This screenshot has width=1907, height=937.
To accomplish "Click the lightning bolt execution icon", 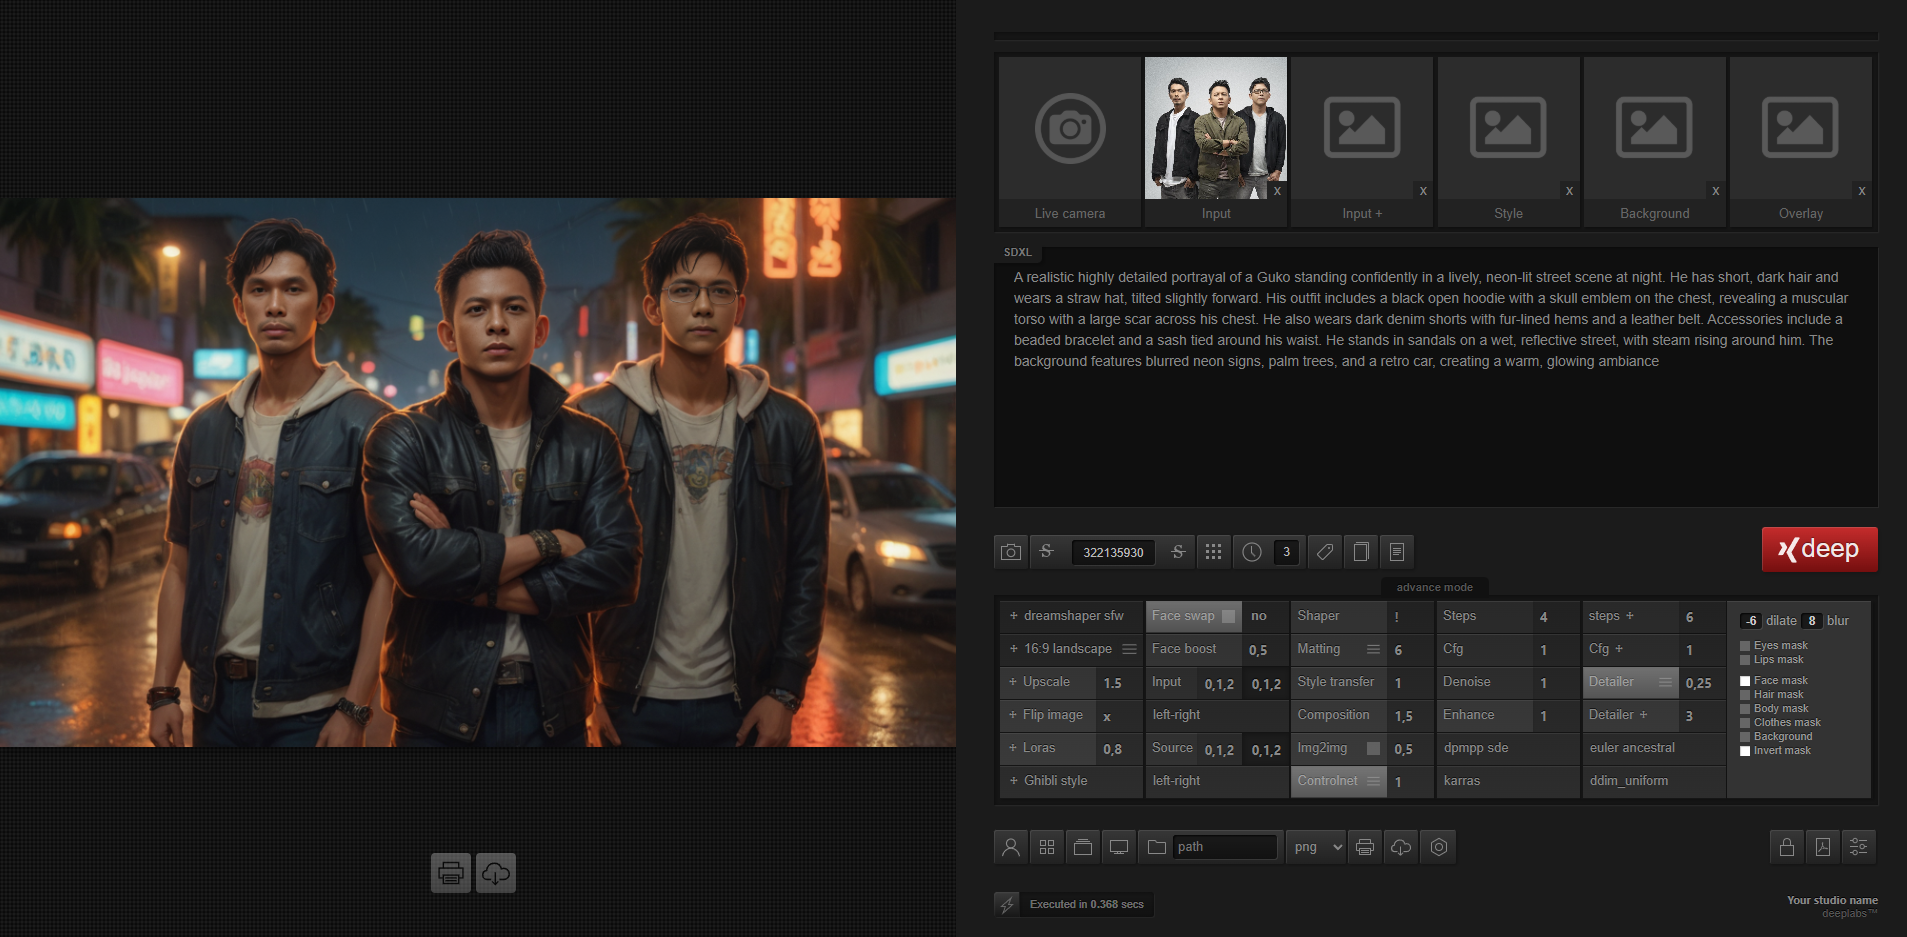I will click(x=1007, y=904).
